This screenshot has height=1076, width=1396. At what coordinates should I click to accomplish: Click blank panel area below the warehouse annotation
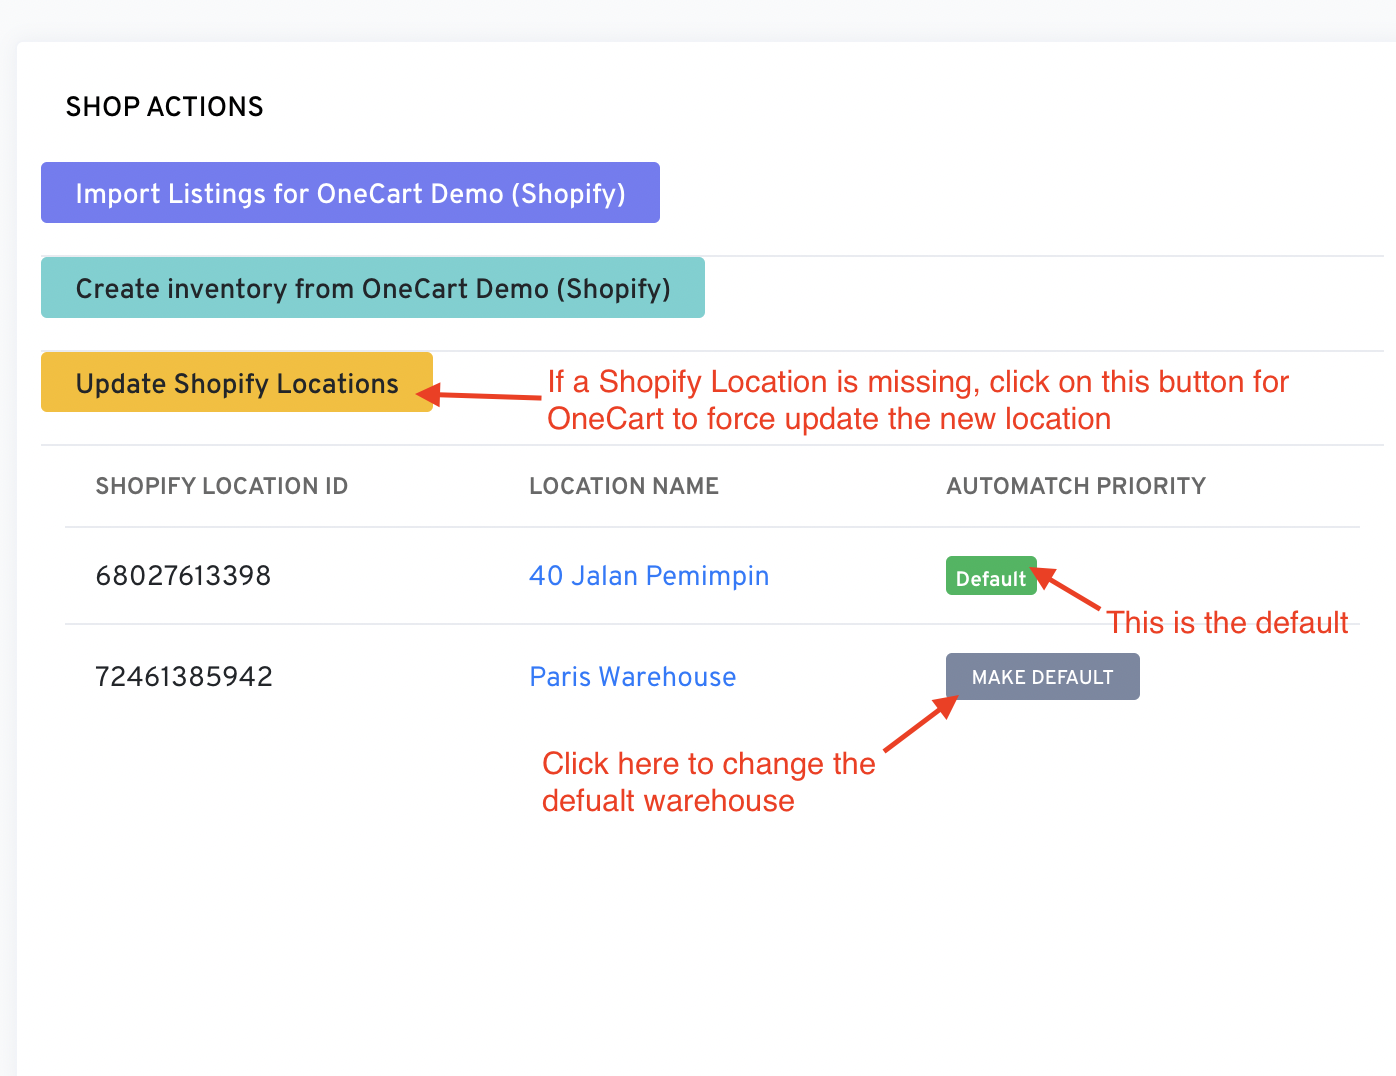pos(700,950)
